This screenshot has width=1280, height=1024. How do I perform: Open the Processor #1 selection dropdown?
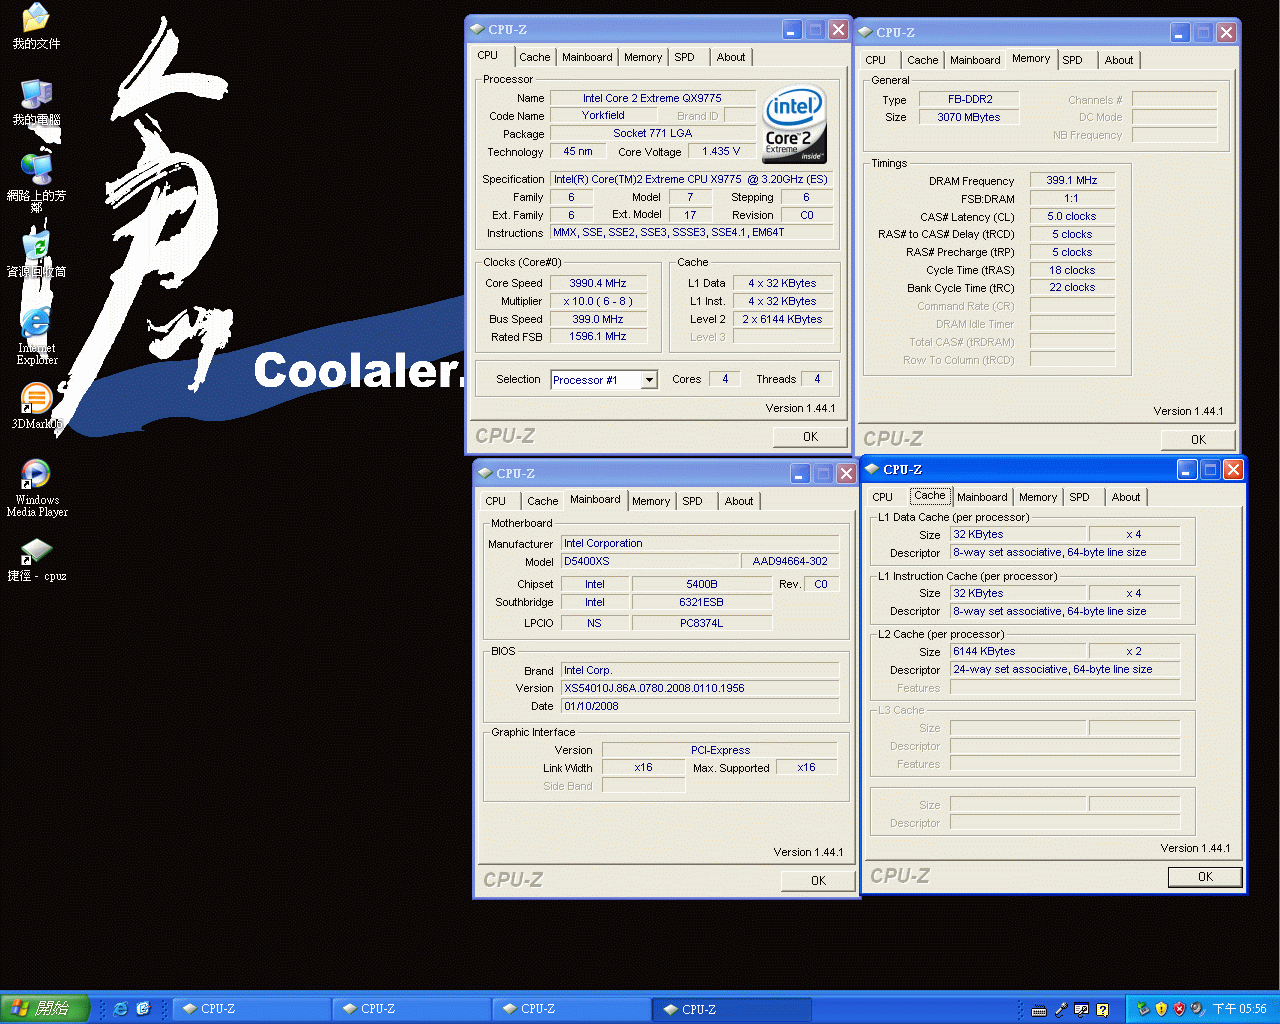coord(649,380)
